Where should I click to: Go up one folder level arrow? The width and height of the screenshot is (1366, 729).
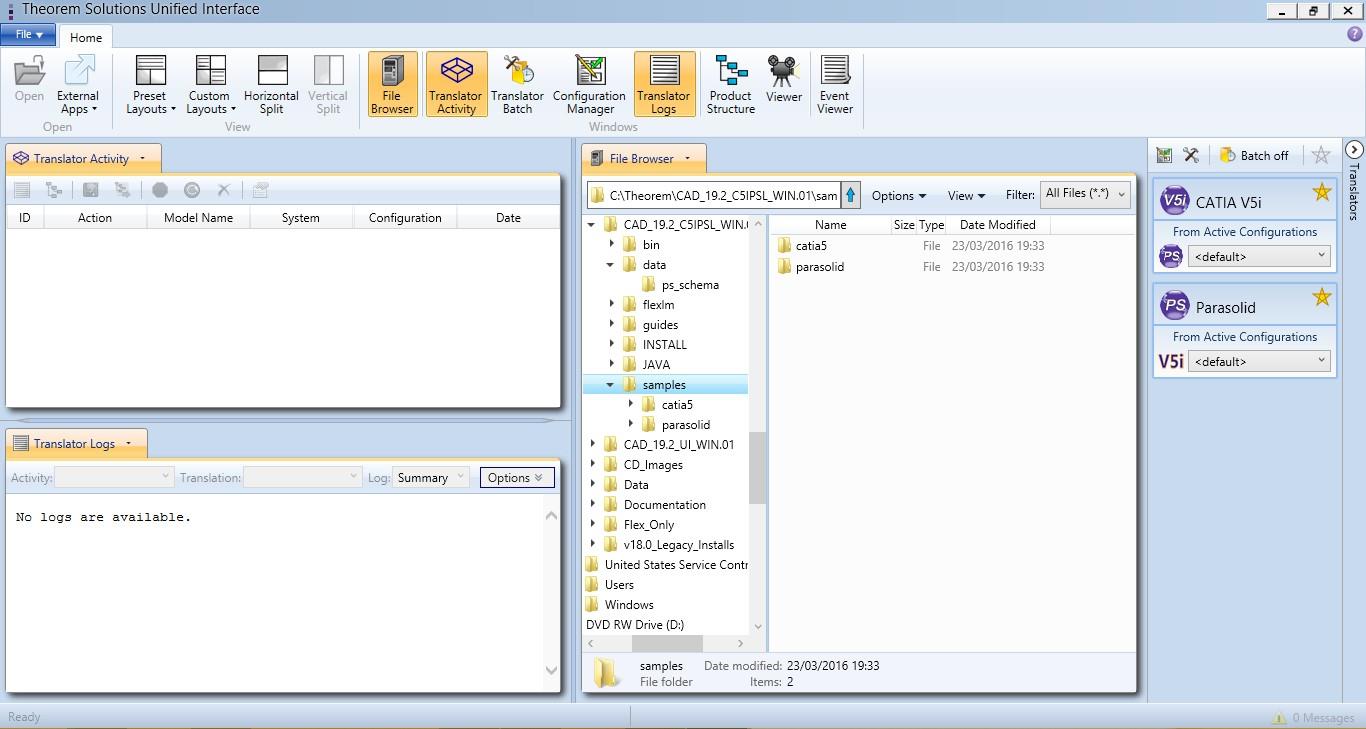click(851, 195)
